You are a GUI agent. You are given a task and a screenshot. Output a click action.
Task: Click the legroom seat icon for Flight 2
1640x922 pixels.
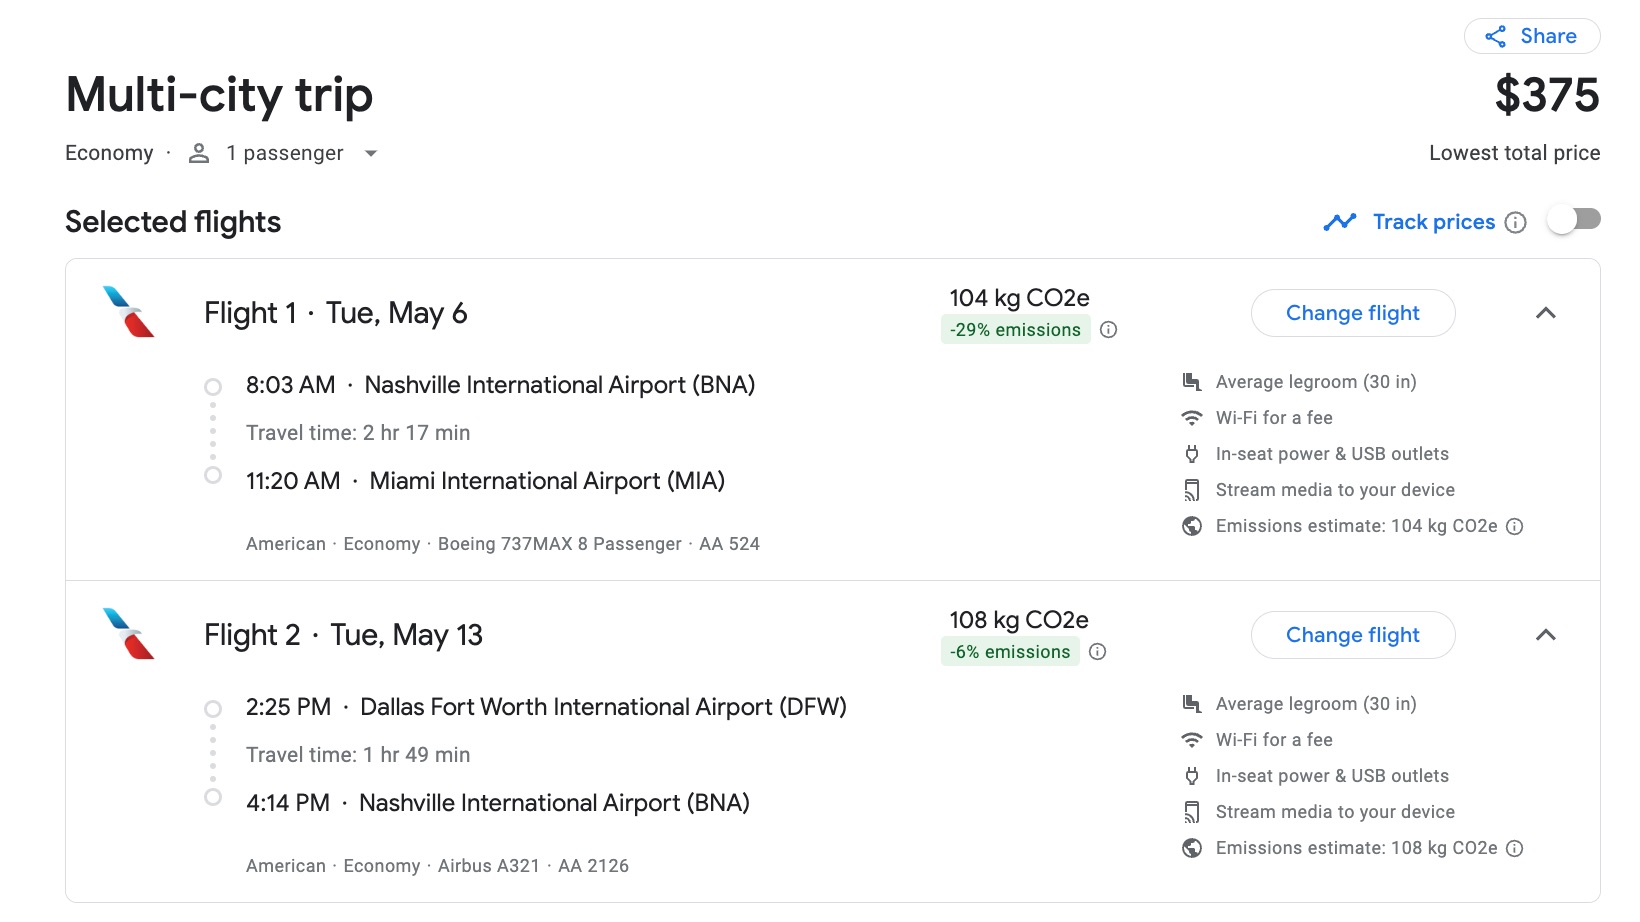coord(1191,703)
